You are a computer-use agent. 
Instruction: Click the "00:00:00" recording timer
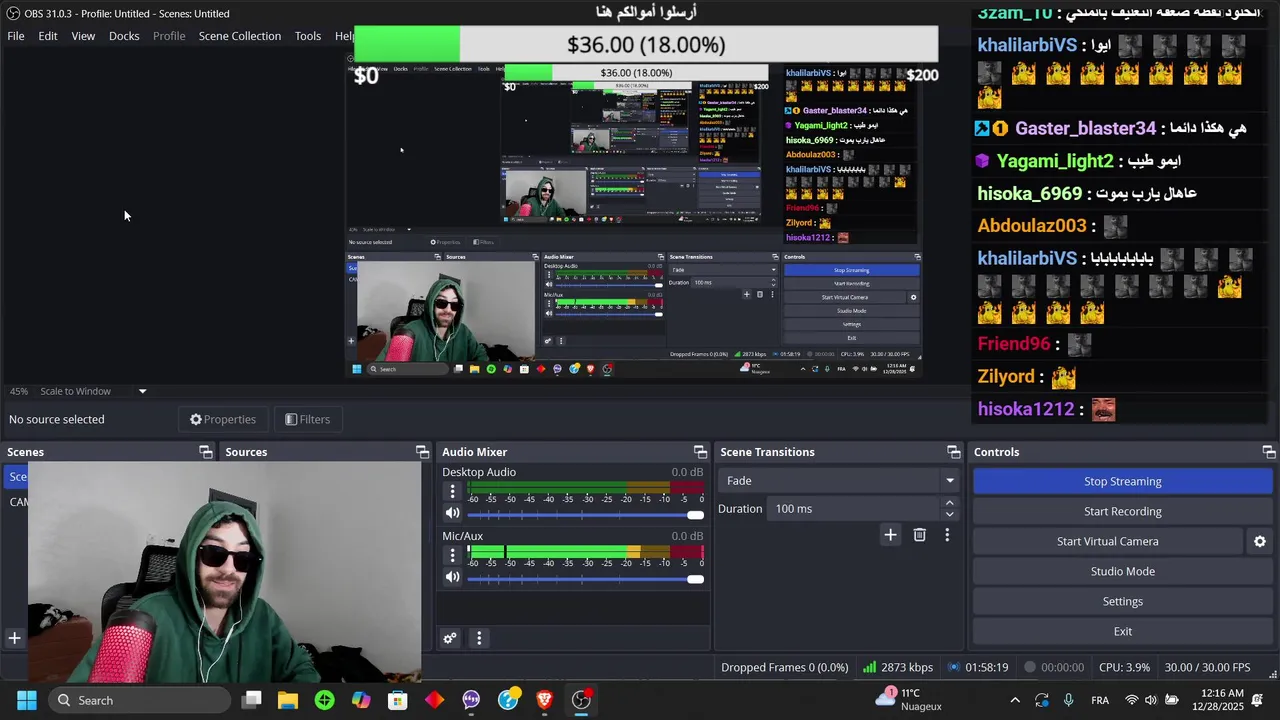coord(1062,667)
